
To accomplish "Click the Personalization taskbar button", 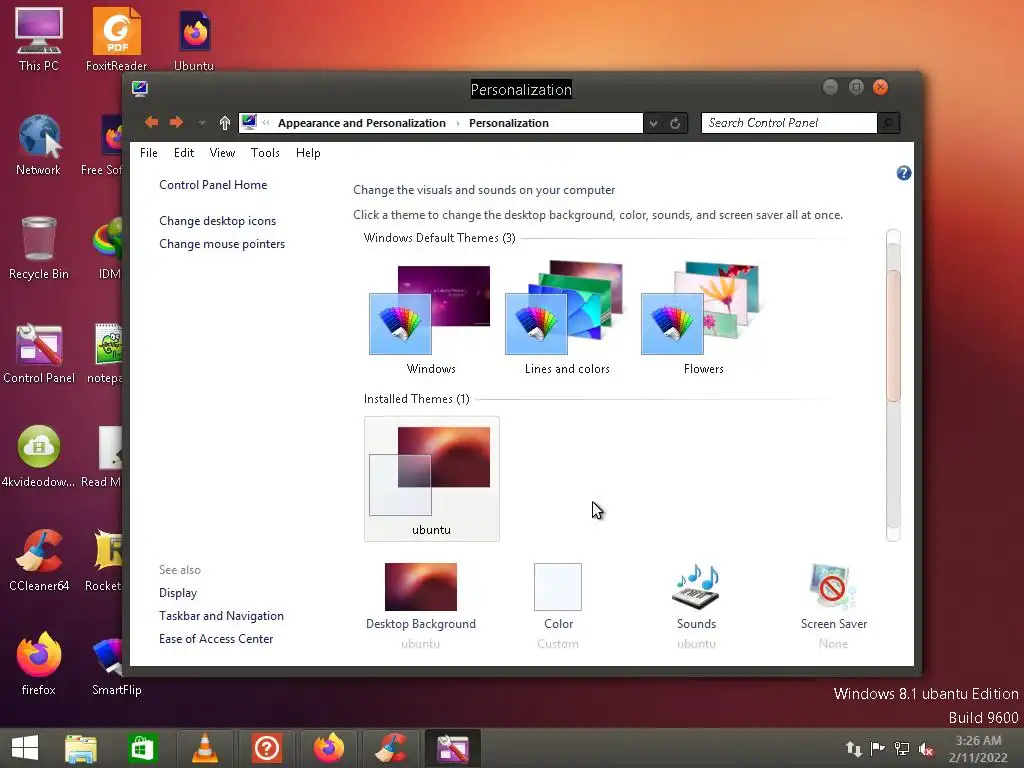I will [453, 748].
